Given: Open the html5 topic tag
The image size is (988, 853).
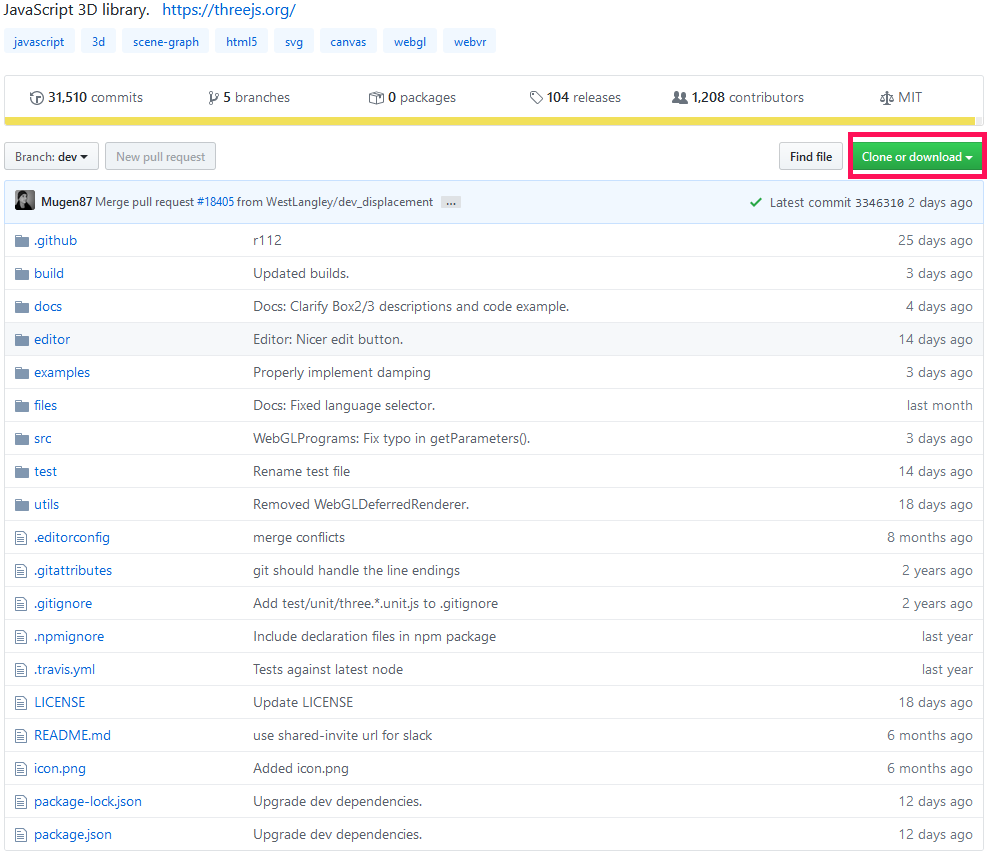Looking at the screenshot, I should [x=241, y=42].
